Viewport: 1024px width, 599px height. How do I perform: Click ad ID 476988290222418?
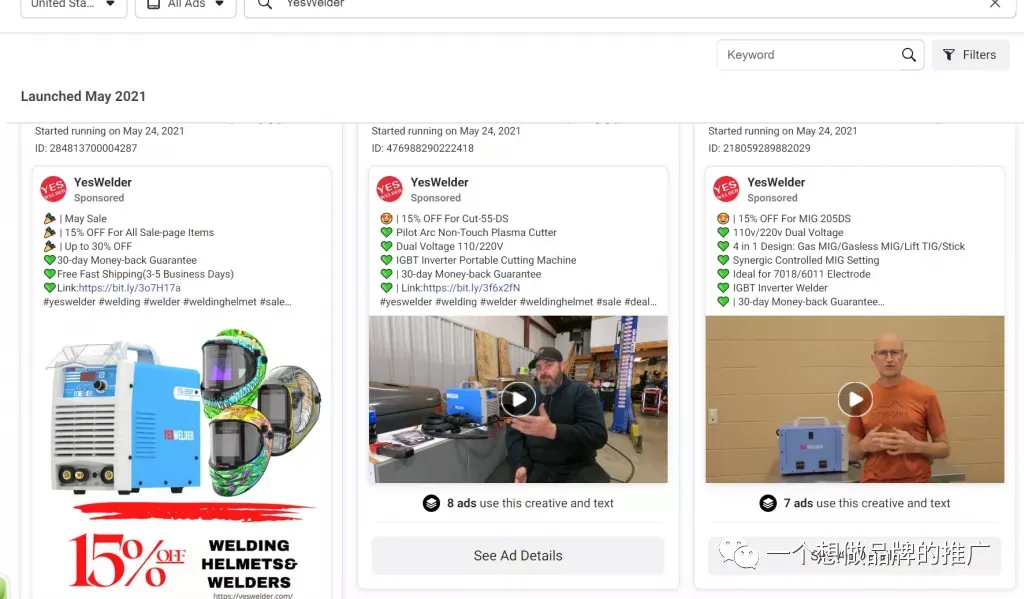pyautogui.click(x=423, y=148)
